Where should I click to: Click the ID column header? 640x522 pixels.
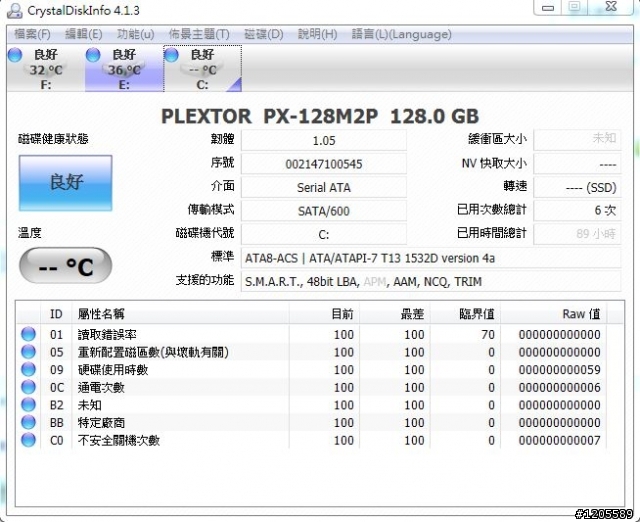click(56, 313)
